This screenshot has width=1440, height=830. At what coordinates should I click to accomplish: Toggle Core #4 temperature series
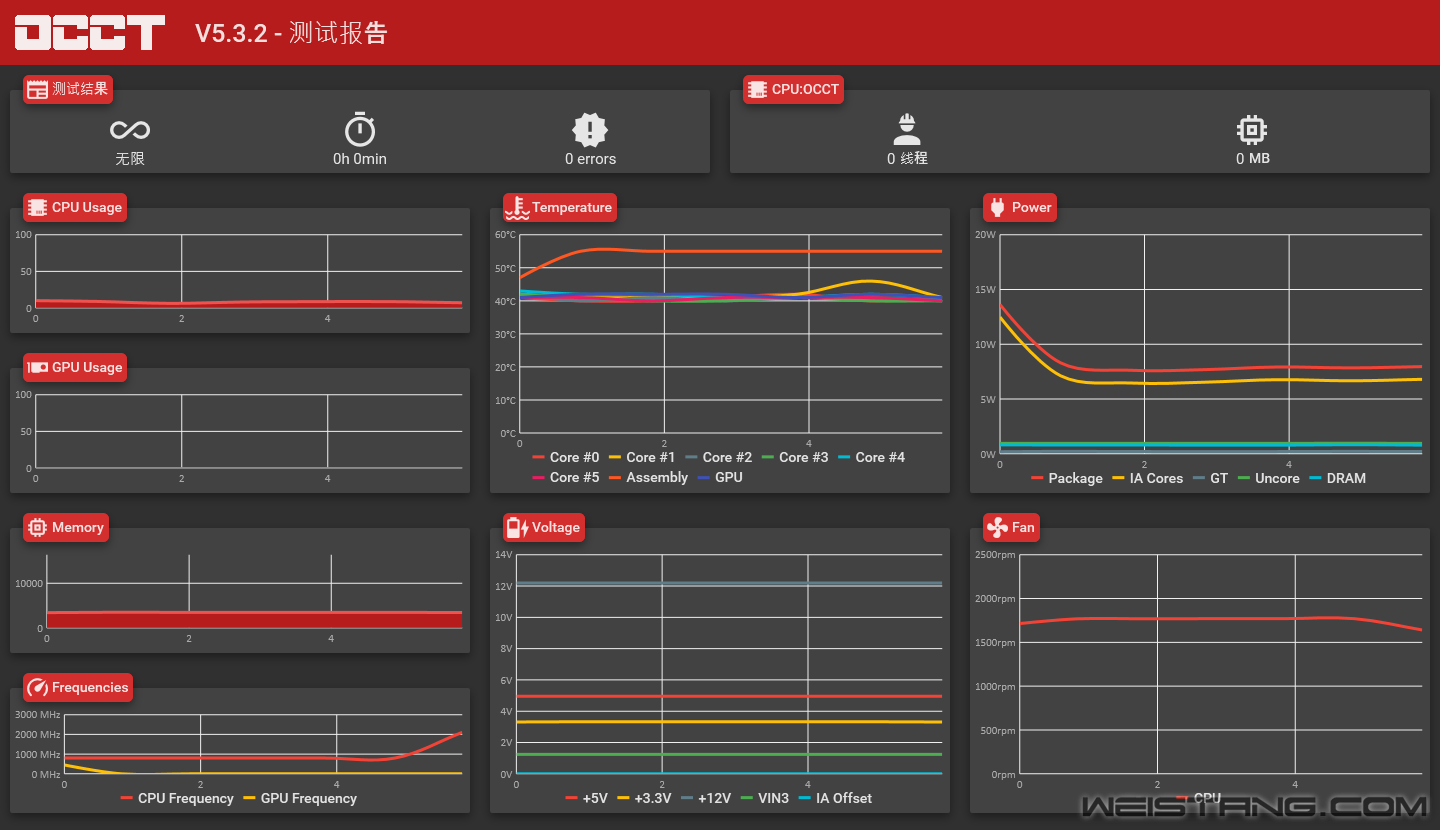(x=871, y=457)
